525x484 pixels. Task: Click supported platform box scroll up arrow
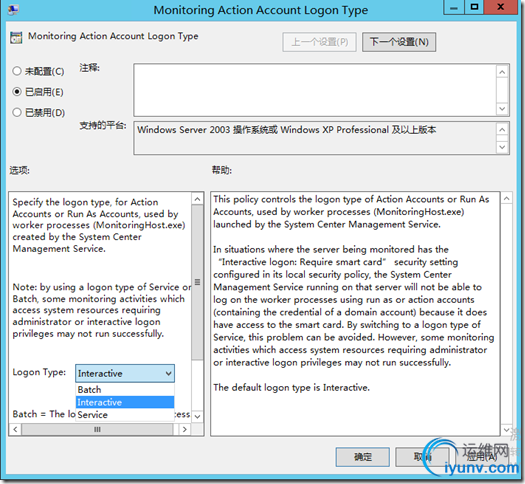point(502,129)
